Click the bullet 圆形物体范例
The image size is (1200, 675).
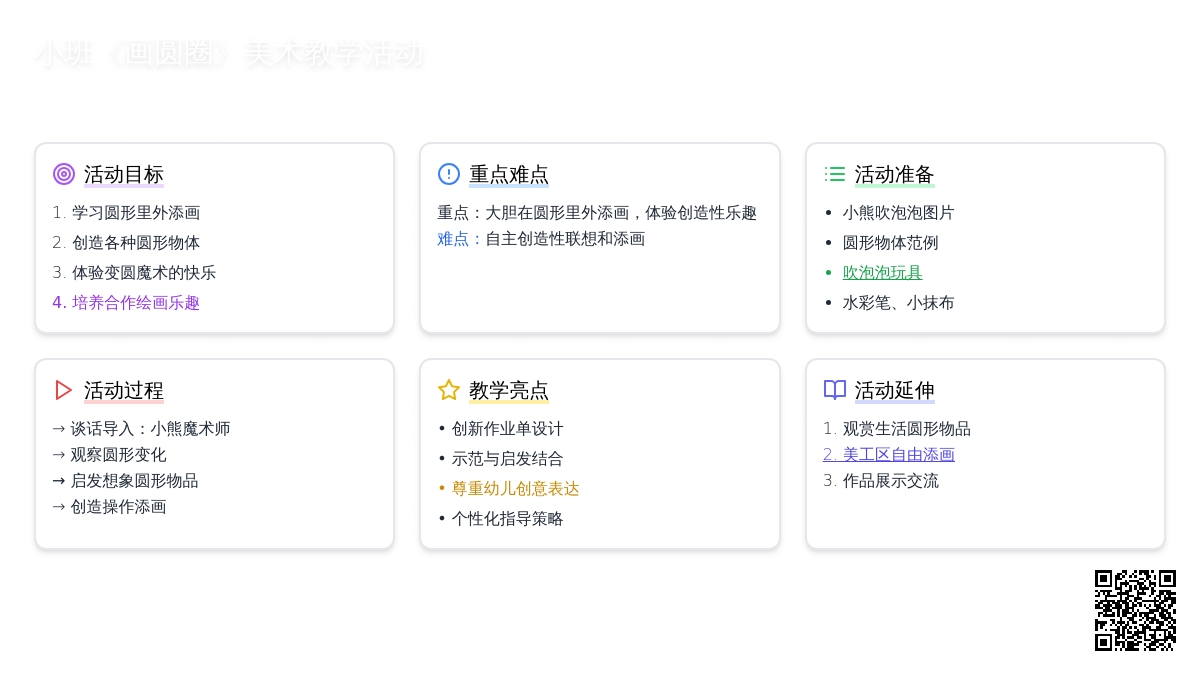[891, 242]
